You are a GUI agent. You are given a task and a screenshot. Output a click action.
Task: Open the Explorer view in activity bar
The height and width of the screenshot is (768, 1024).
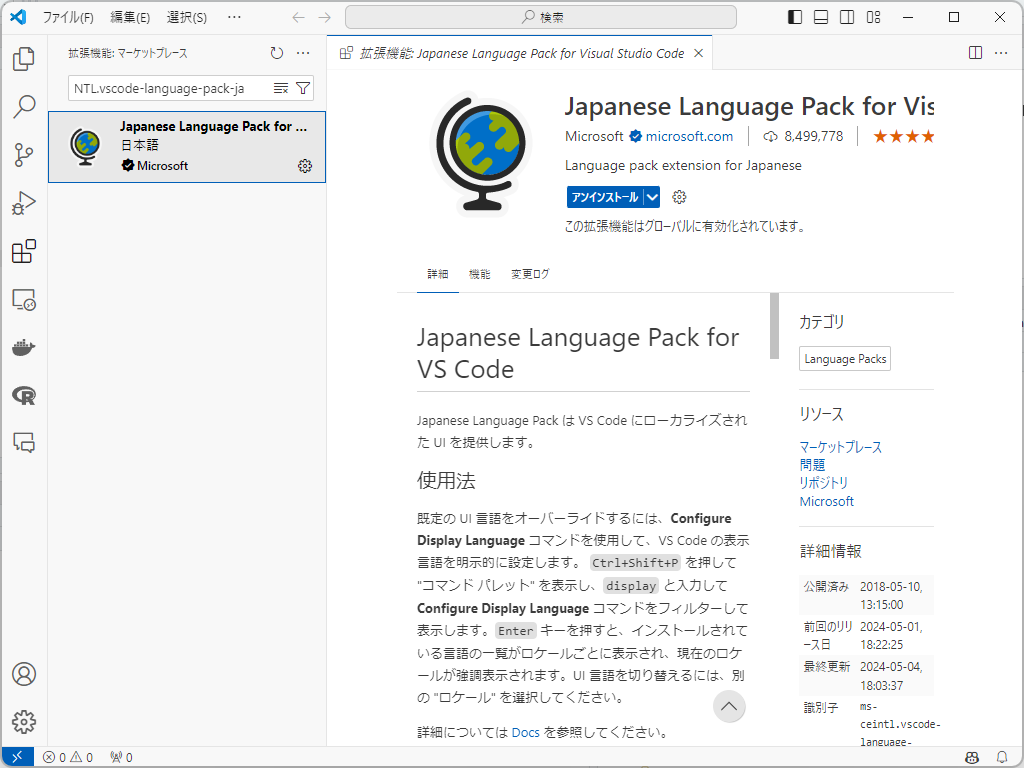click(24, 60)
